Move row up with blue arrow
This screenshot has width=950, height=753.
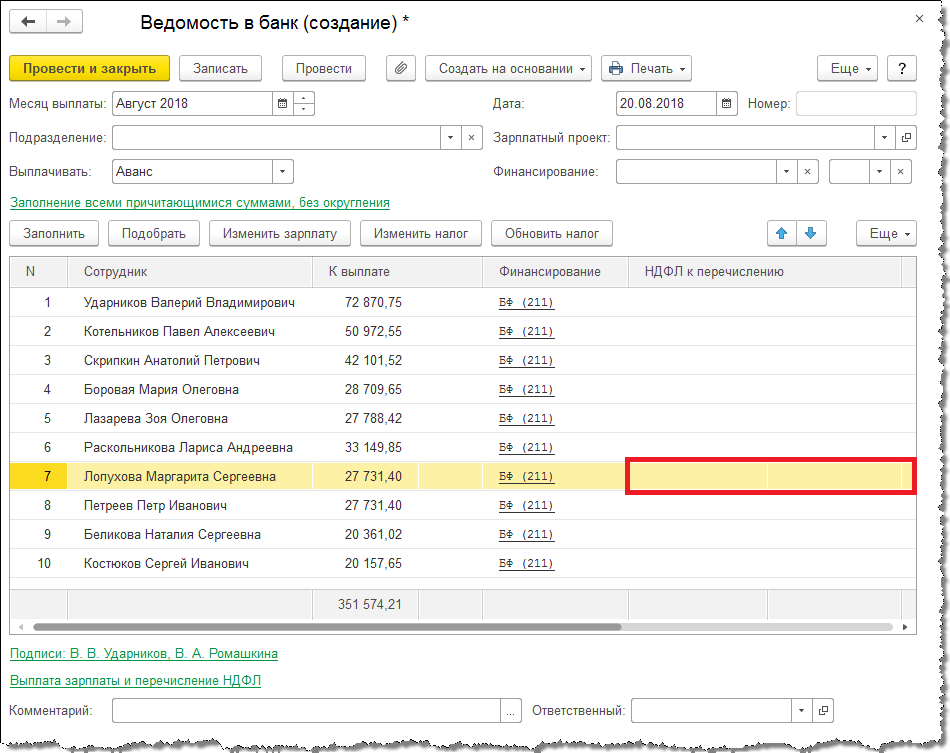(x=782, y=233)
